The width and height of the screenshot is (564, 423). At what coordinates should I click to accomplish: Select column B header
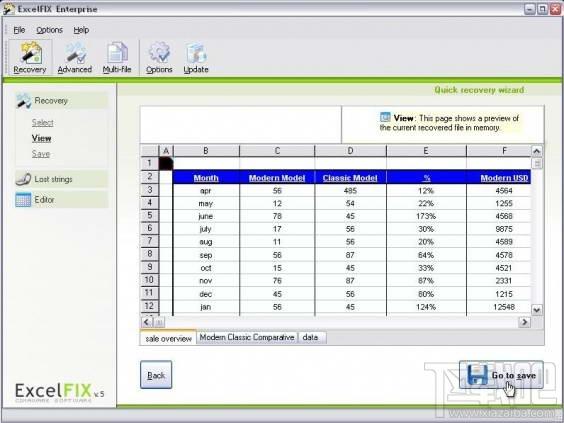click(x=206, y=151)
